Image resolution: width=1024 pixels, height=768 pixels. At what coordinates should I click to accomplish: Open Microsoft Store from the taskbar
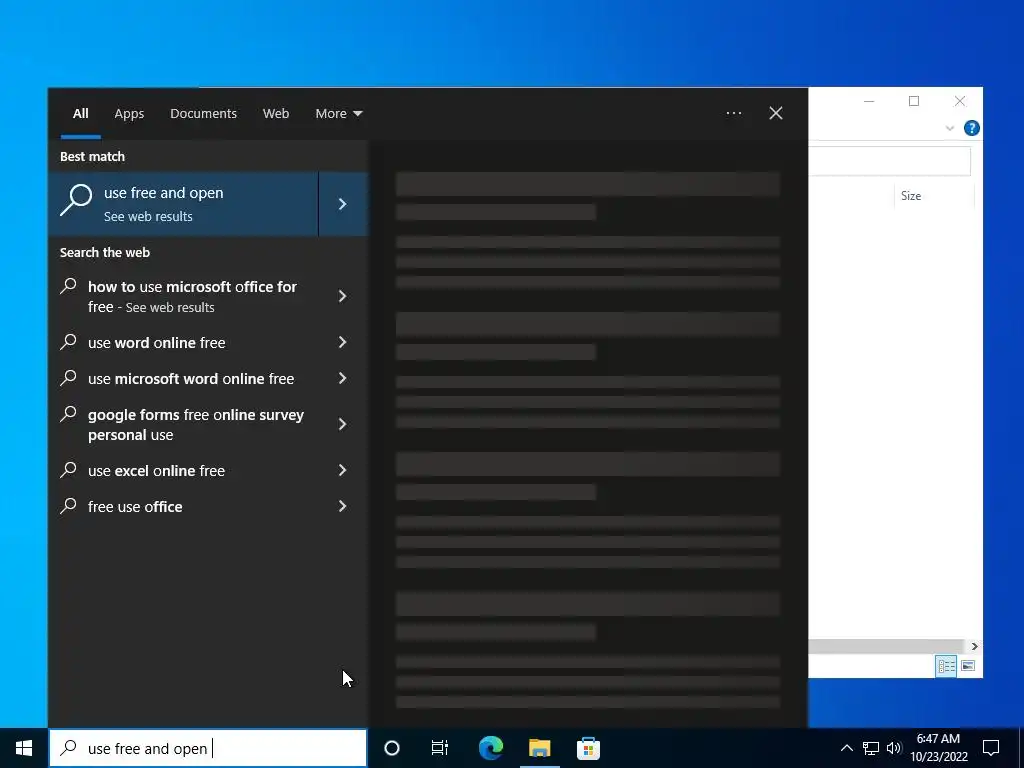pyautogui.click(x=588, y=748)
